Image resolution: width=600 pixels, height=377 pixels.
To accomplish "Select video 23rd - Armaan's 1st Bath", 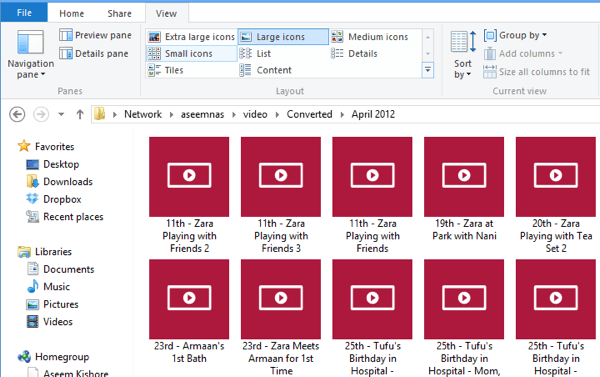I will click(x=189, y=312).
